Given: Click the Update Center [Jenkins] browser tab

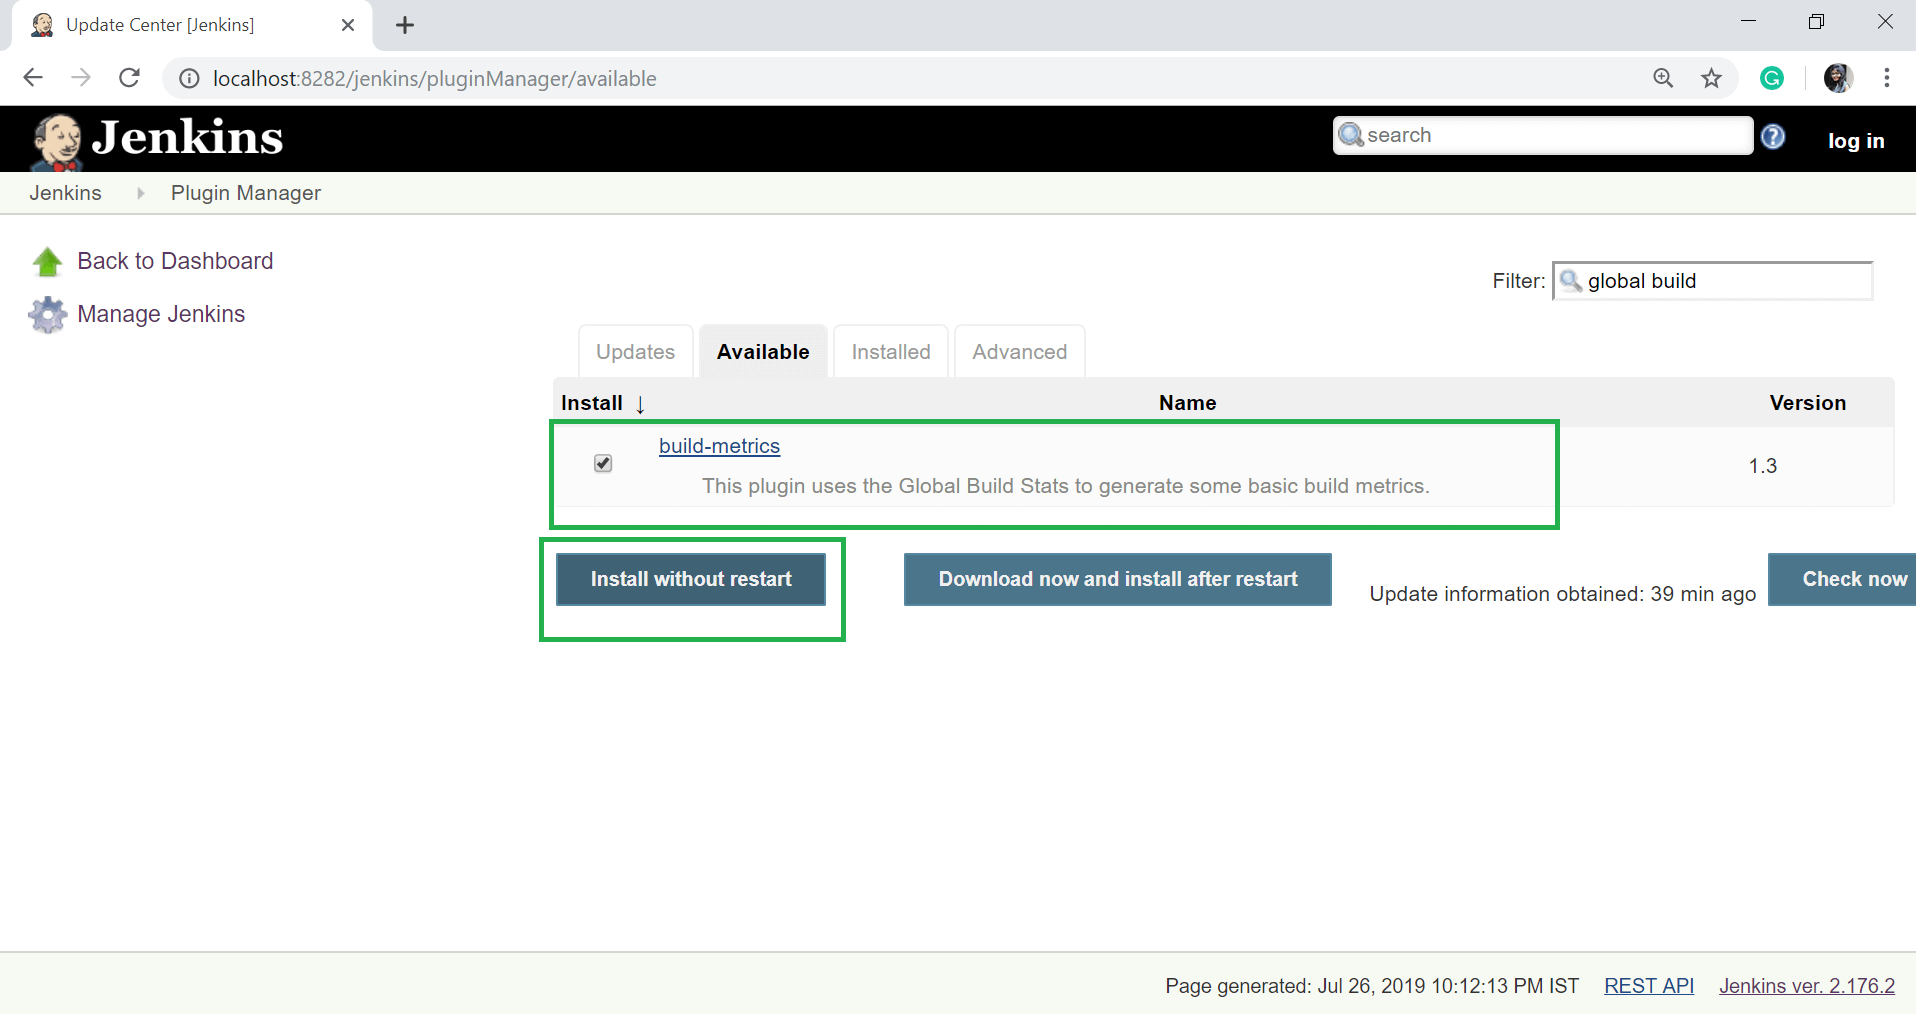Looking at the screenshot, I should [192, 26].
